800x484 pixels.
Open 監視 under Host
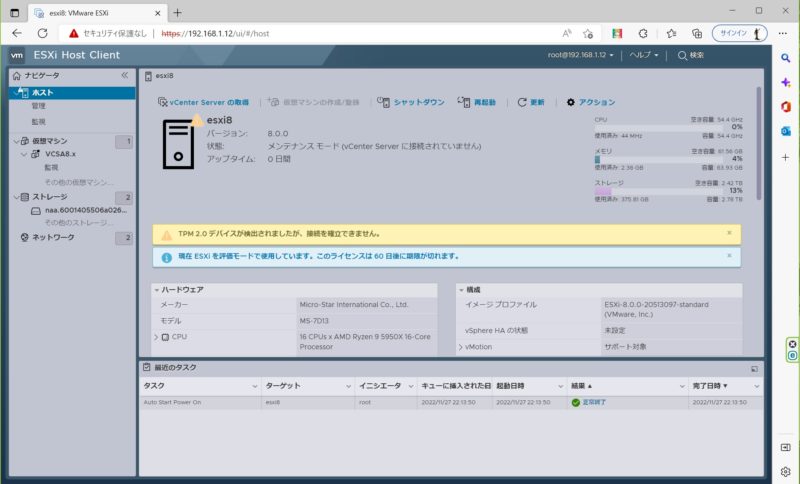point(38,121)
